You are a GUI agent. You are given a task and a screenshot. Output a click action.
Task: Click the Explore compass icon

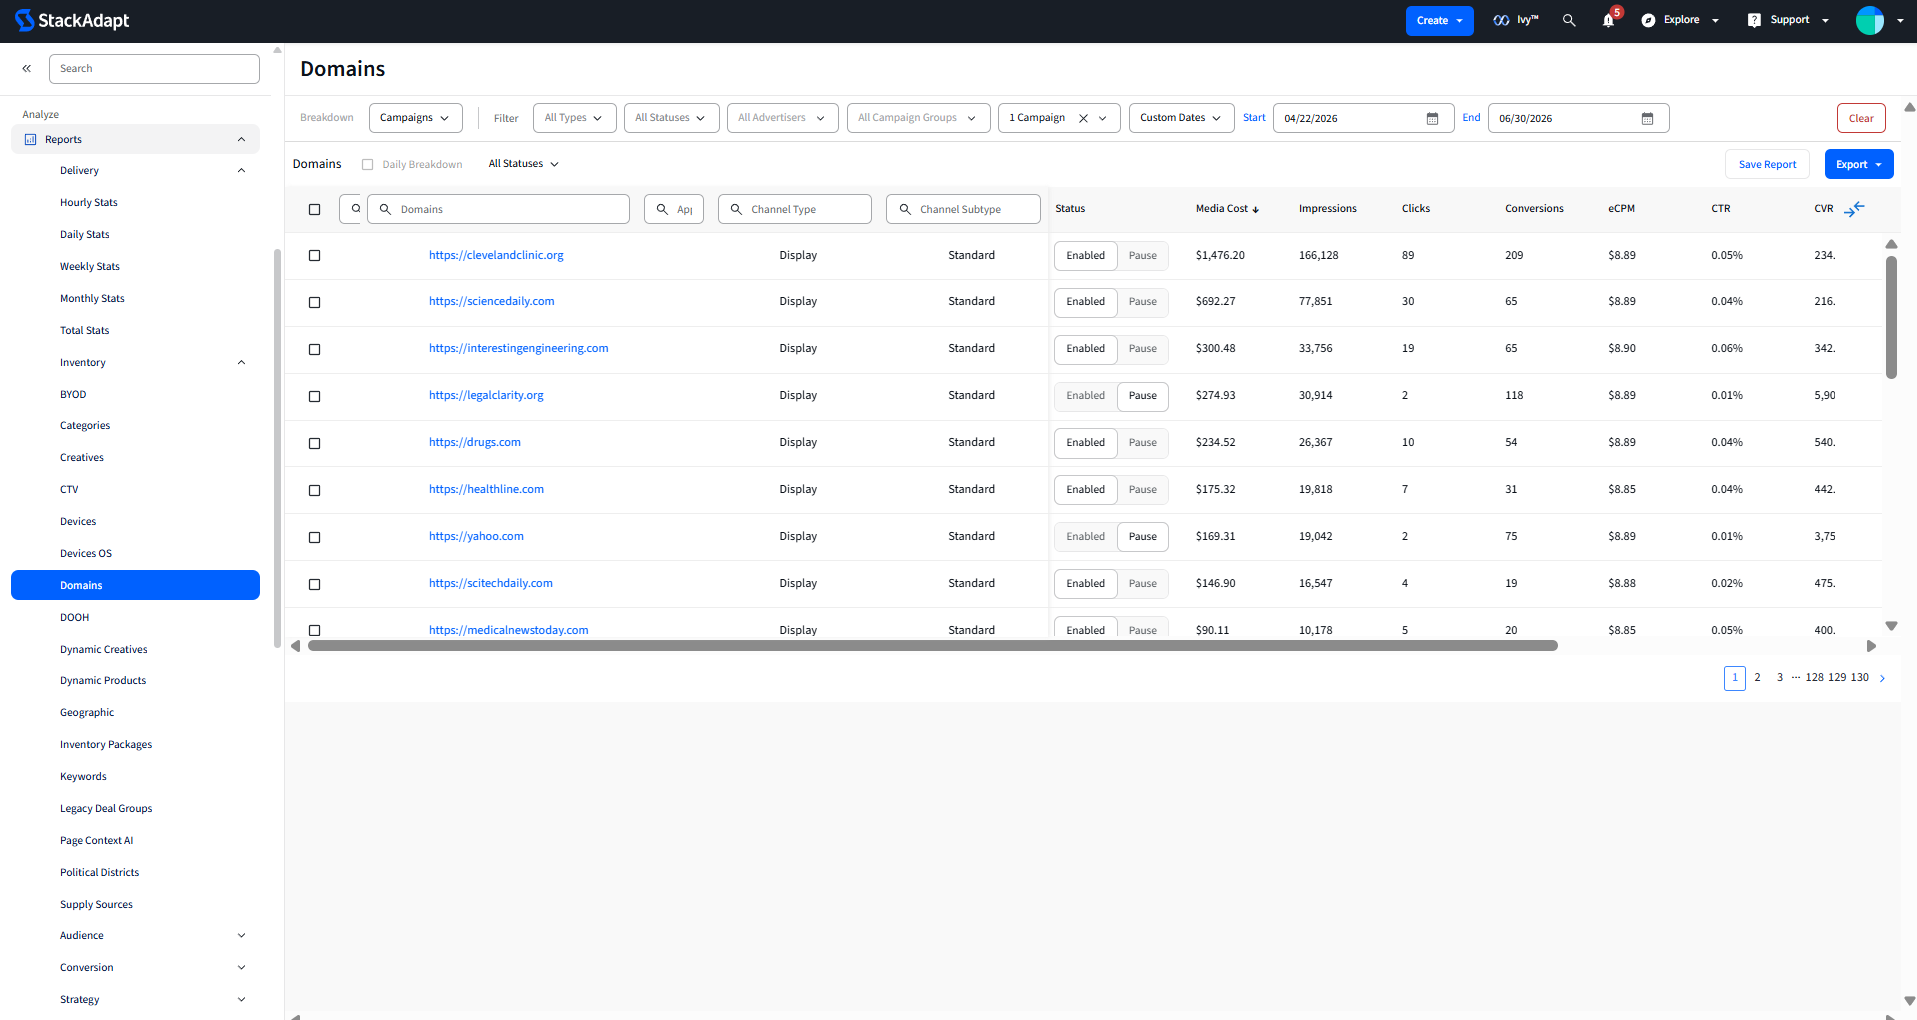point(1648,20)
